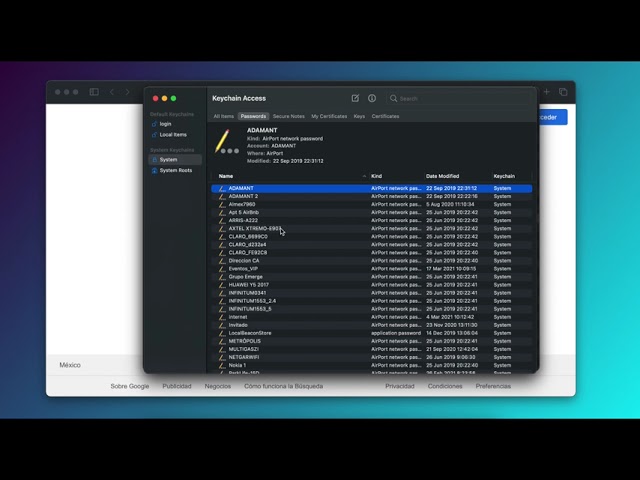The height and width of the screenshot is (480, 640).
Task: Switch to the All Items tab
Action: (x=224, y=116)
